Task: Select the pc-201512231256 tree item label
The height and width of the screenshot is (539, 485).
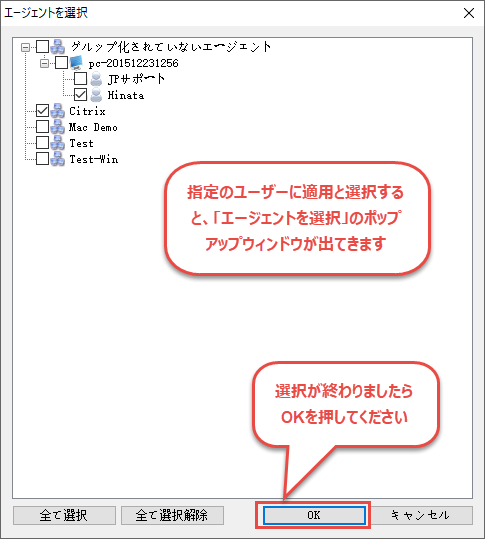Action: pyautogui.click(x=133, y=63)
